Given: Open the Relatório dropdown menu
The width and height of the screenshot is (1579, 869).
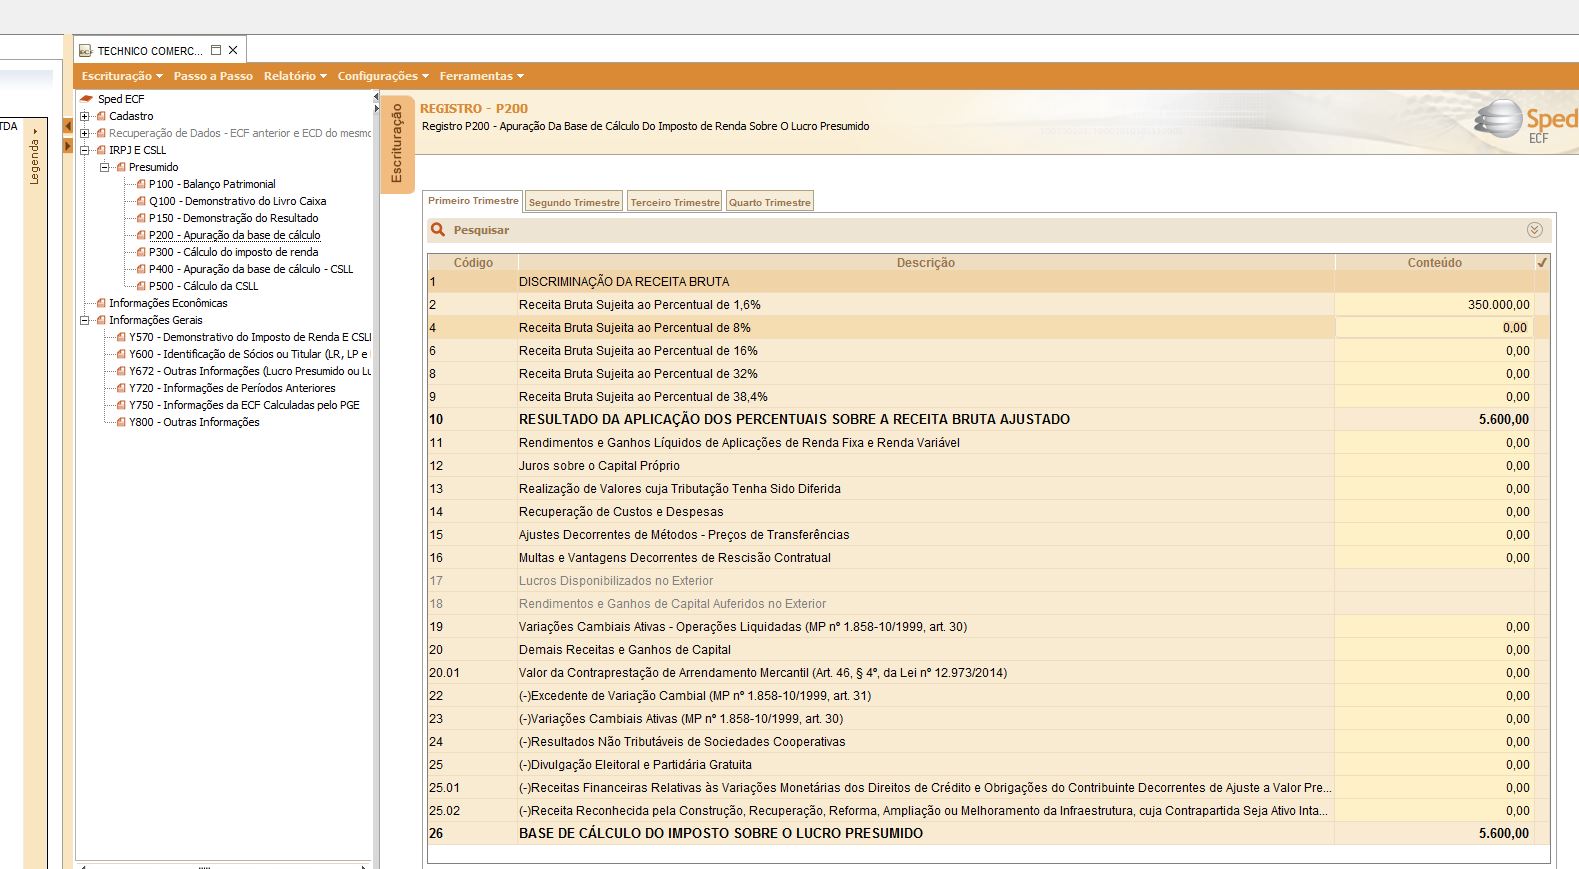Looking at the screenshot, I should click(295, 76).
